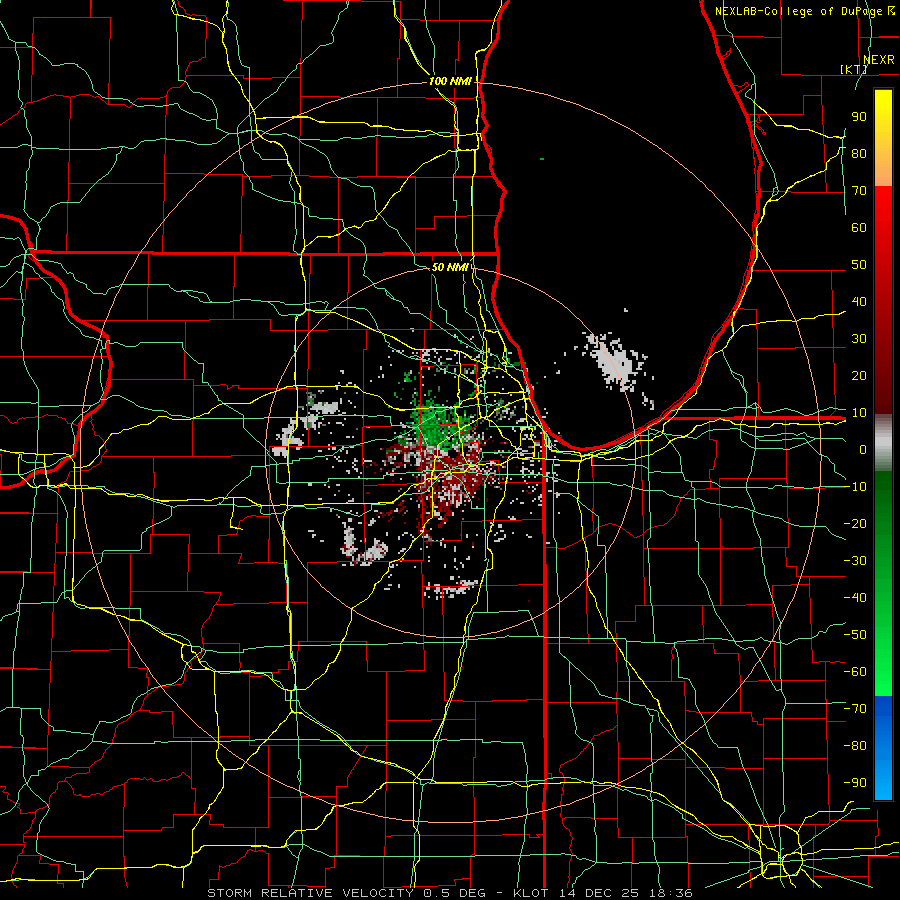
Task: Click the -70 value on the velocity scale
Action: coord(855,709)
